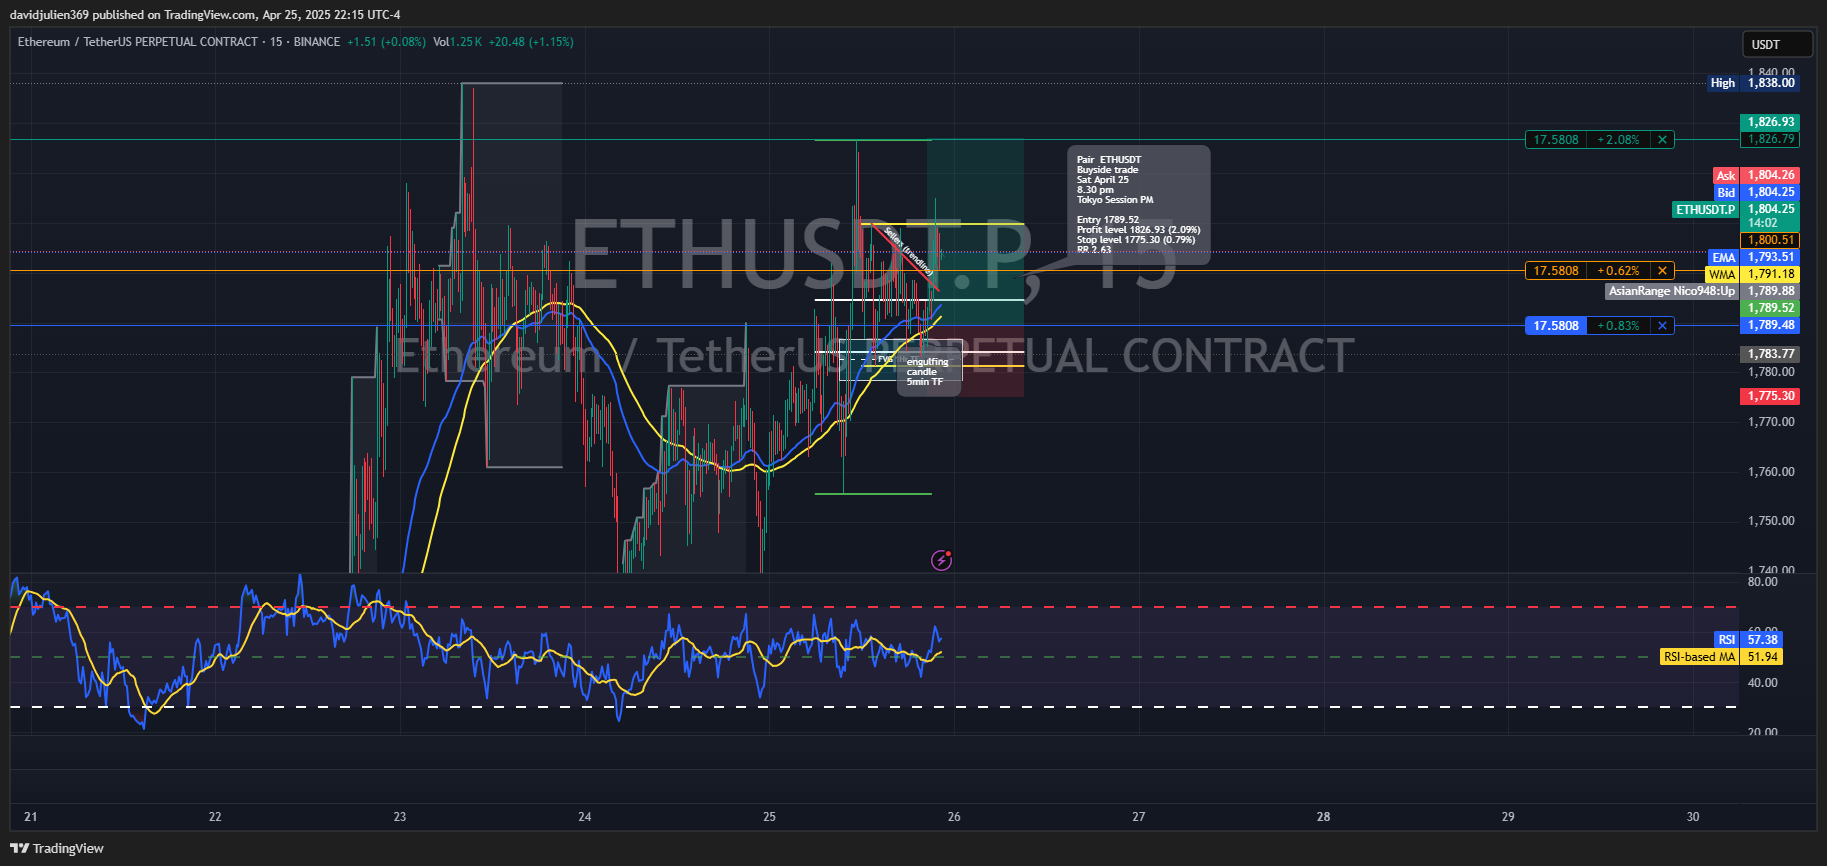Viewport: 1827px width, 866px height.
Task: Click the orange-outlined 1,800.51 price tag
Action: point(1770,240)
